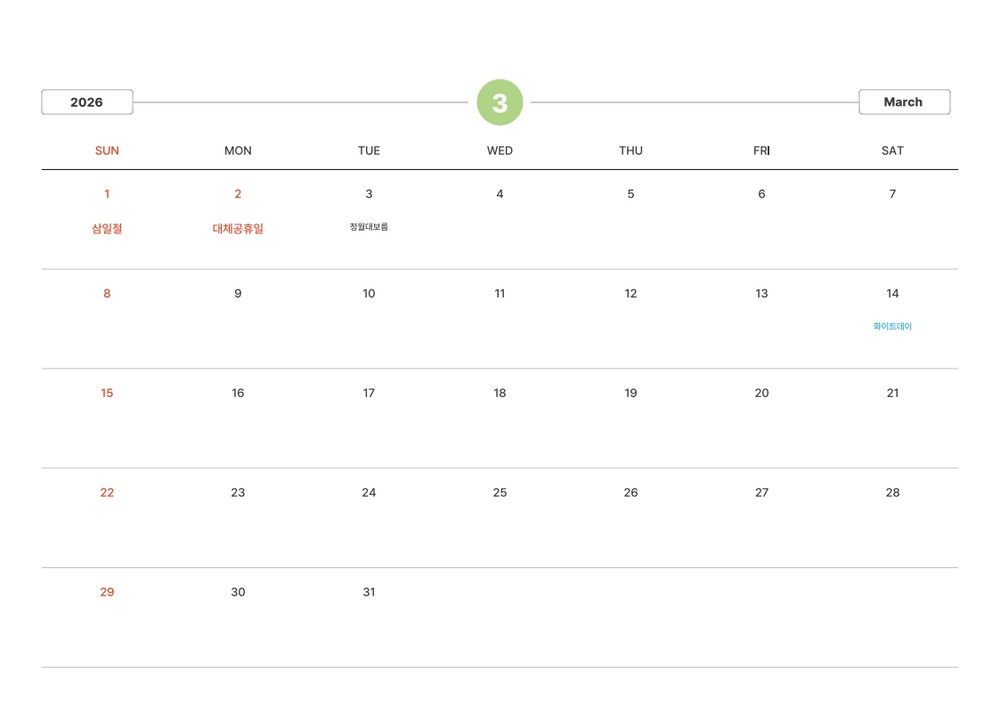Select the SAT column header
The image size is (1000, 707).
click(893, 151)
